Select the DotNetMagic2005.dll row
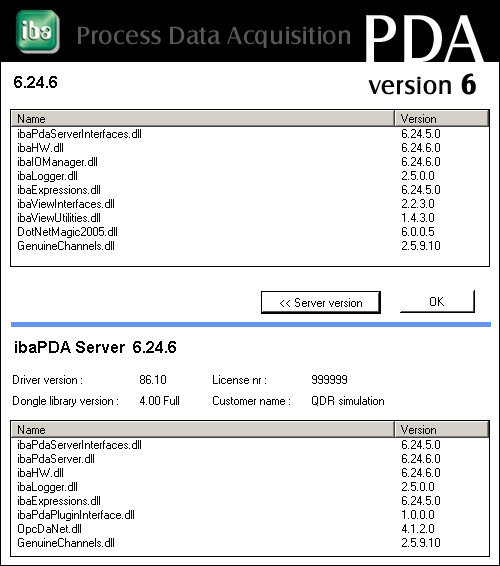 click(250, 232)
